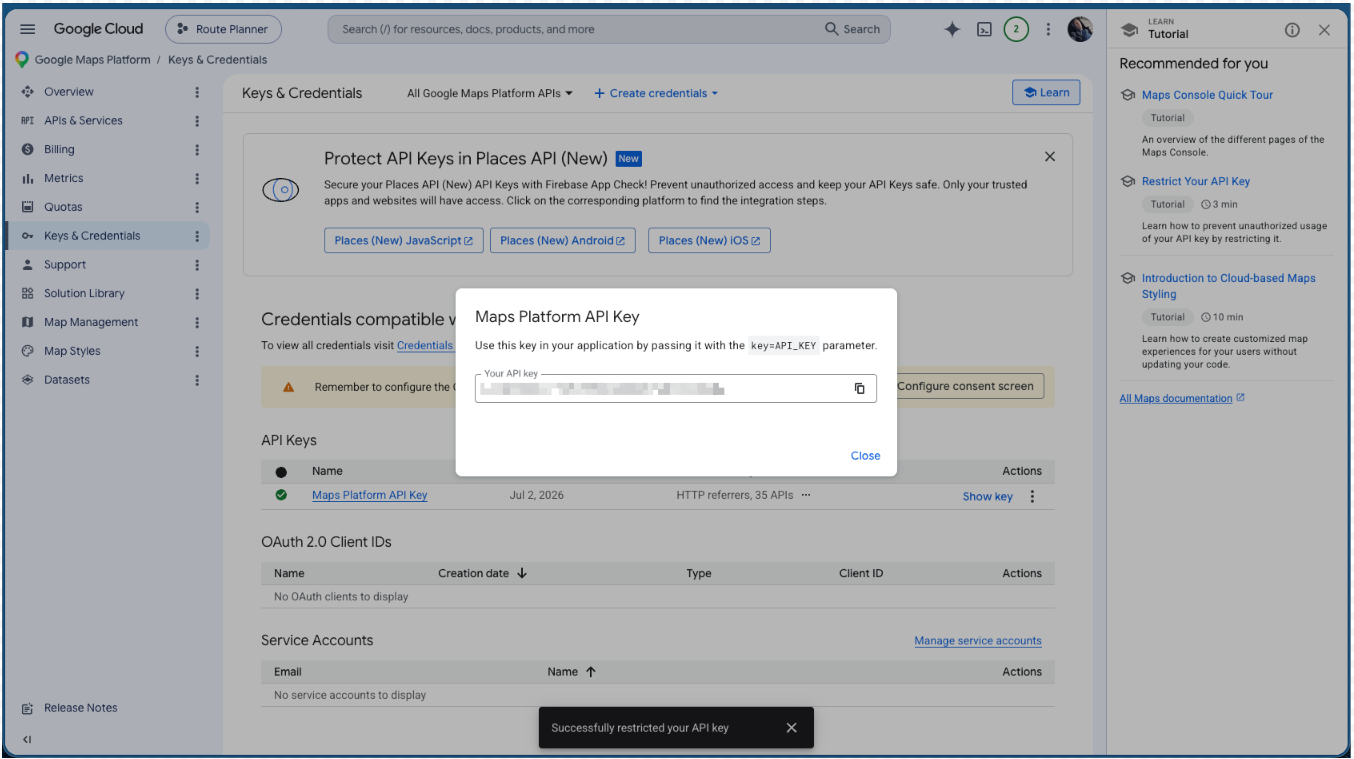Click the Google Cloud logo
1354x759 pixels.
[99, 29]
